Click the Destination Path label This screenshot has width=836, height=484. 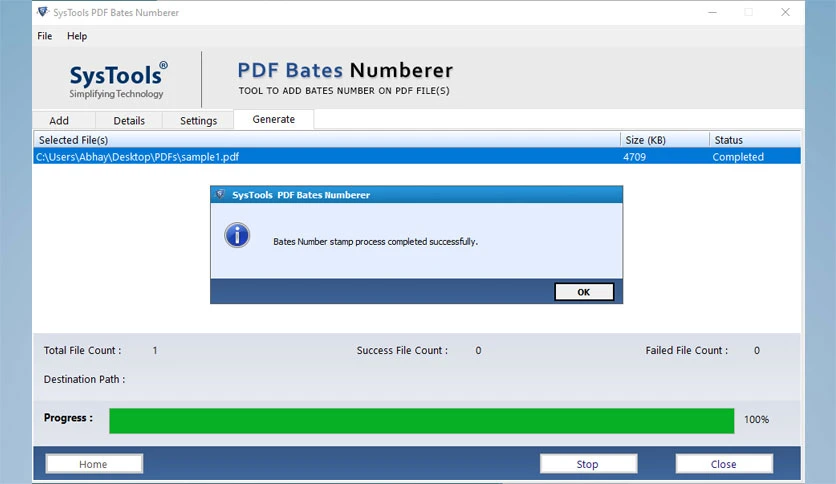pyautogui.click(x=84, y=379)
